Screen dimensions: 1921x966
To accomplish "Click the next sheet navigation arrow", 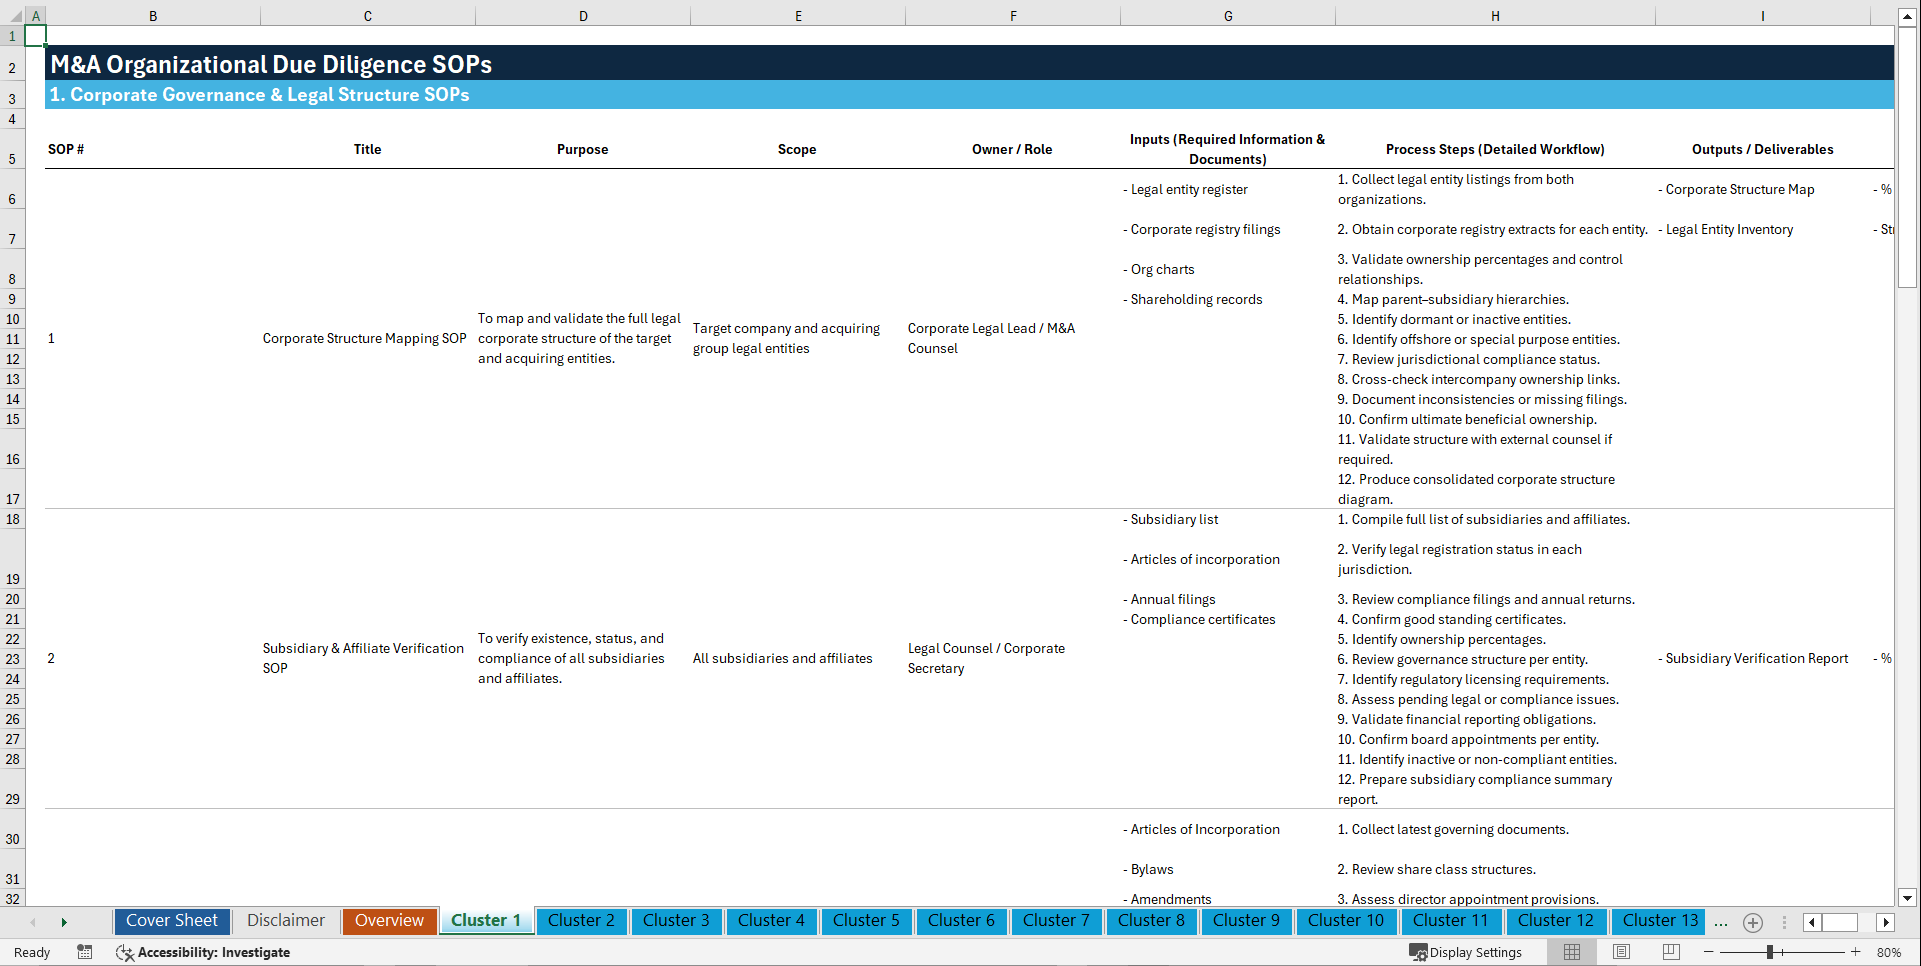I will pos(64,922).
